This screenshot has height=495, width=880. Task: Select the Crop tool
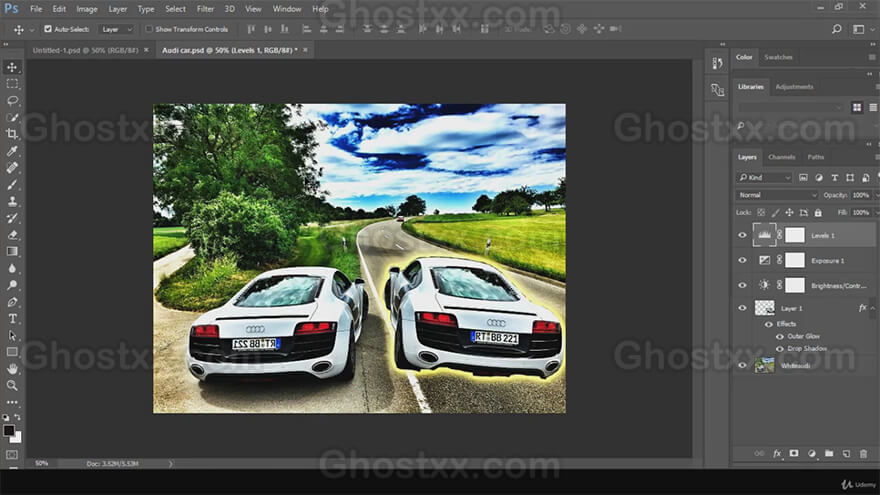pyautogui.click(x=12, y=134)
